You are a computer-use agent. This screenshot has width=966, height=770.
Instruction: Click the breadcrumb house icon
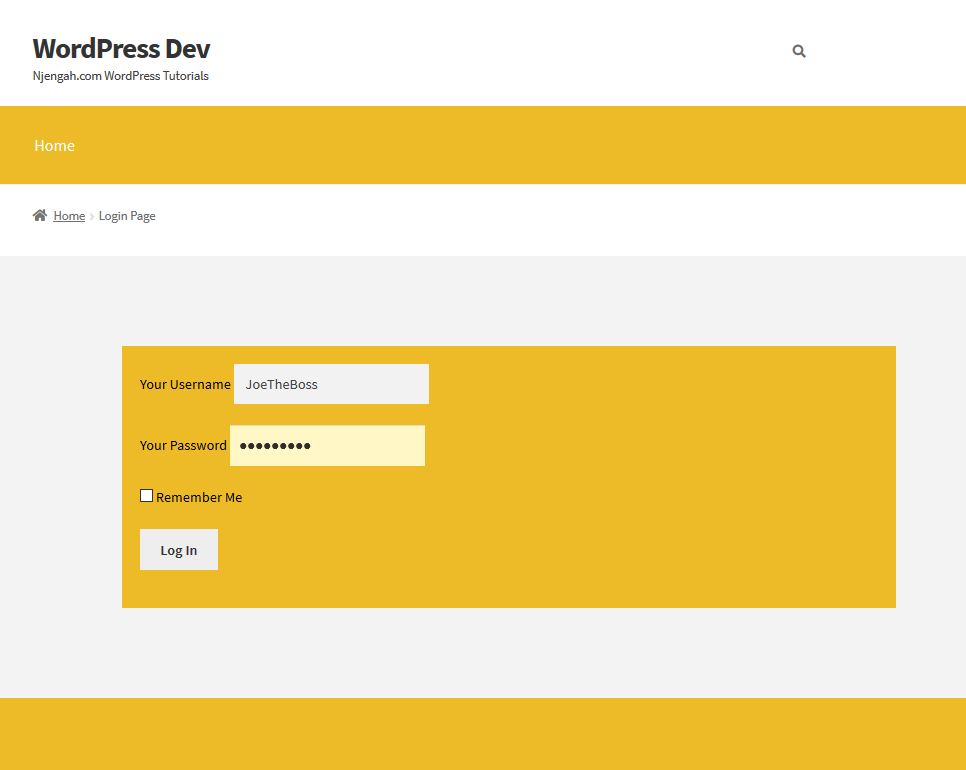click(40, 215)
